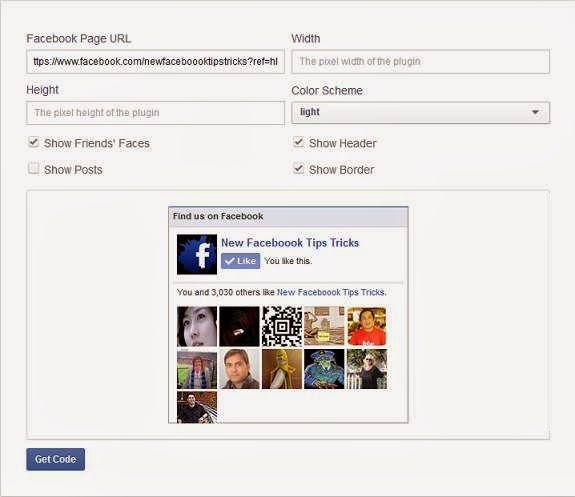Screen dimensions: 575x497
Task: Uncheck the Show Border checkbox
Action: click(299, 168)
